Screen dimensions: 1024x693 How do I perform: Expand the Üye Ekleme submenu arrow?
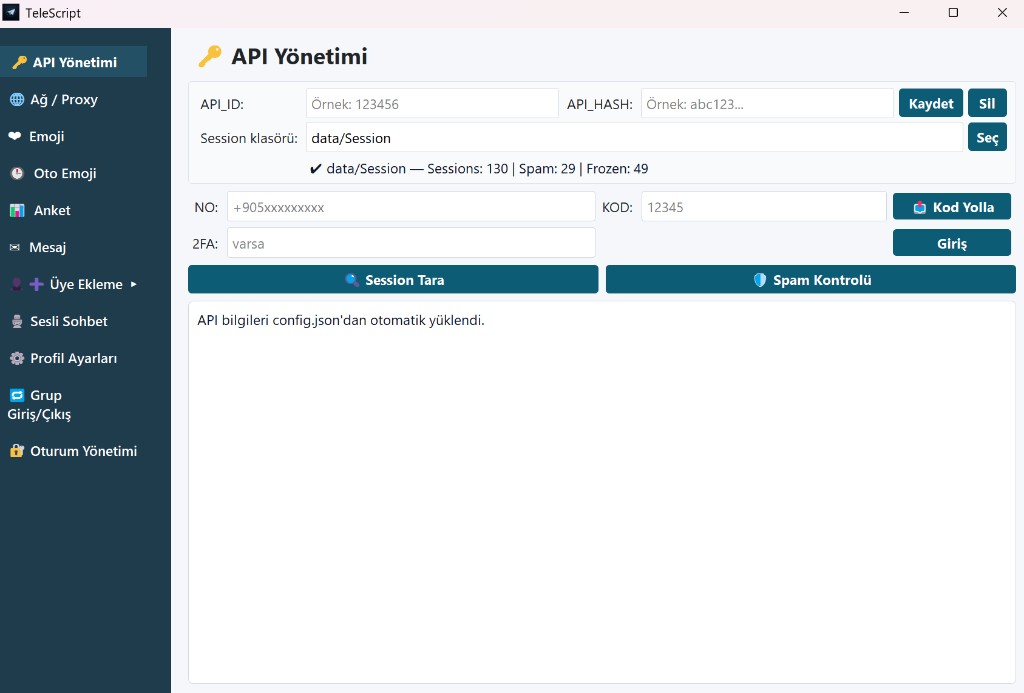[x=134, y=284]
